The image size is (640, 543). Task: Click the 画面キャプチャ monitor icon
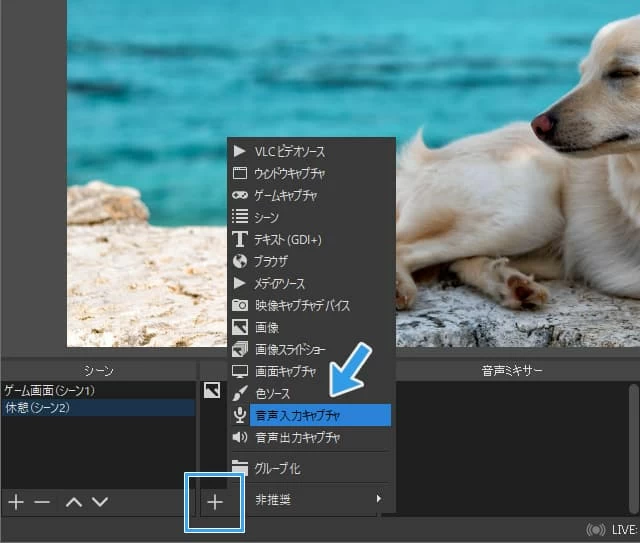click(x=240, y=371)
